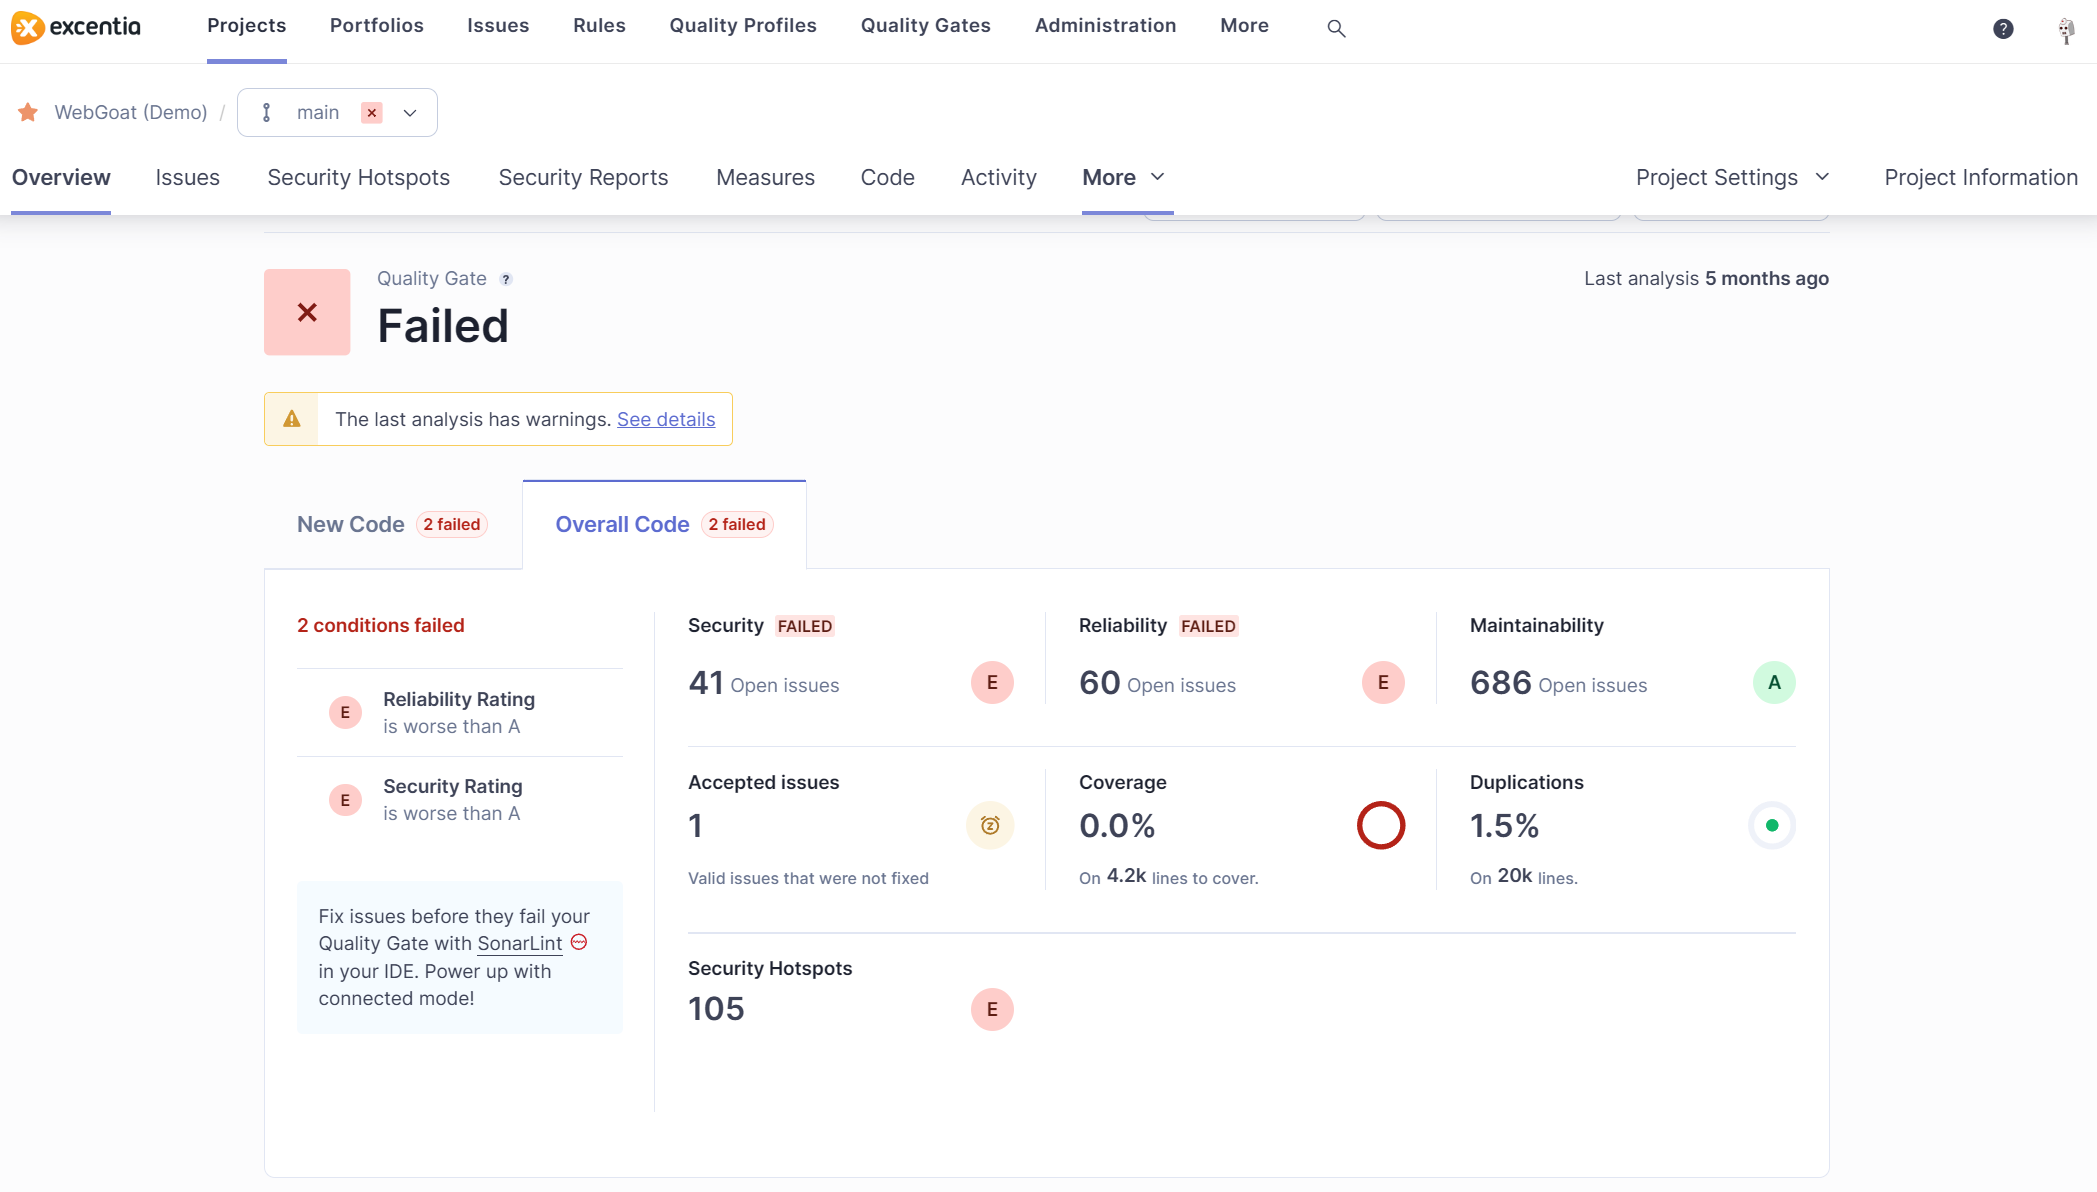The height and width of the screenshot is (1192, 2097).
Task: Expand the project More dropdown
Action: (1123, 178)
